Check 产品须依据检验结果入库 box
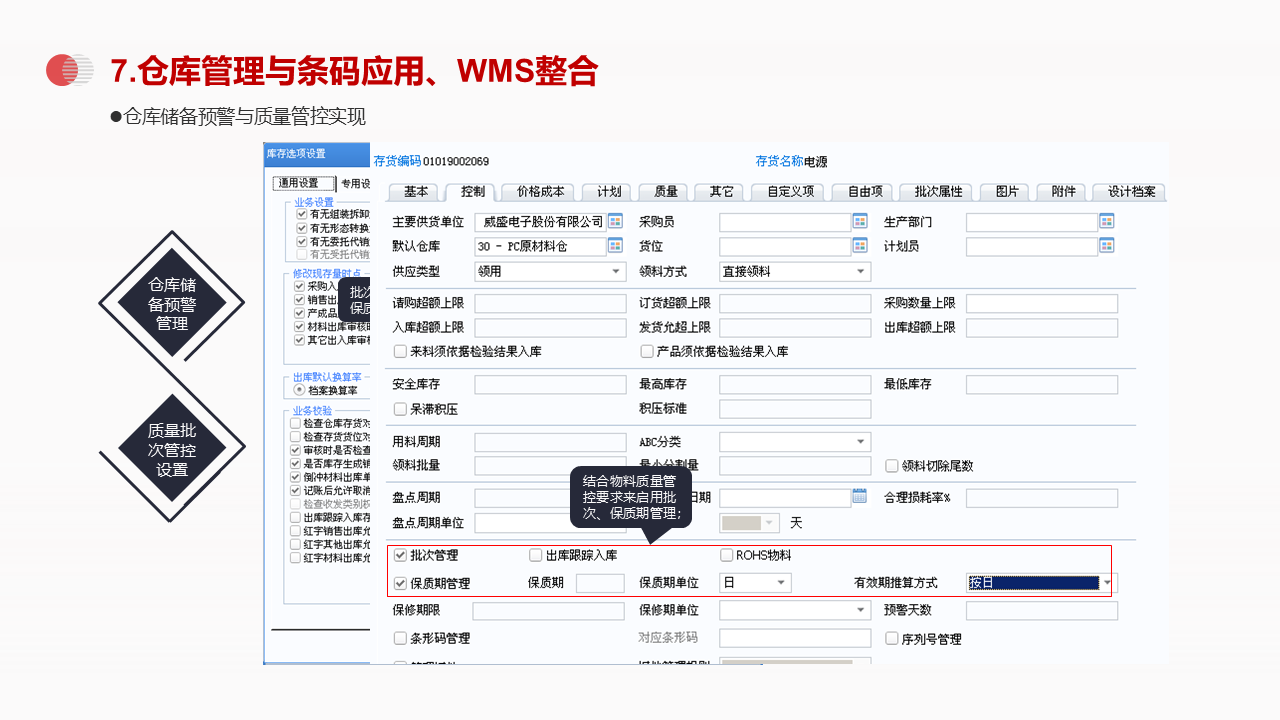 point(647,351)
